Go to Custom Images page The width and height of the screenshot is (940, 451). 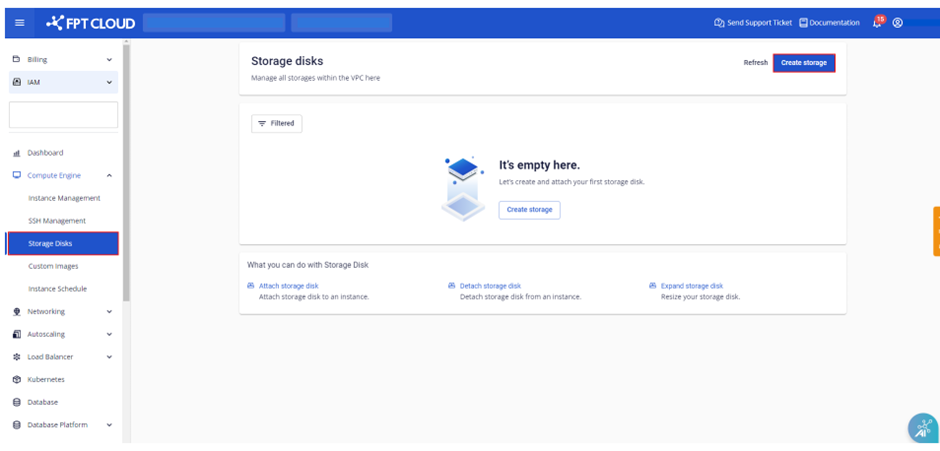53,266
